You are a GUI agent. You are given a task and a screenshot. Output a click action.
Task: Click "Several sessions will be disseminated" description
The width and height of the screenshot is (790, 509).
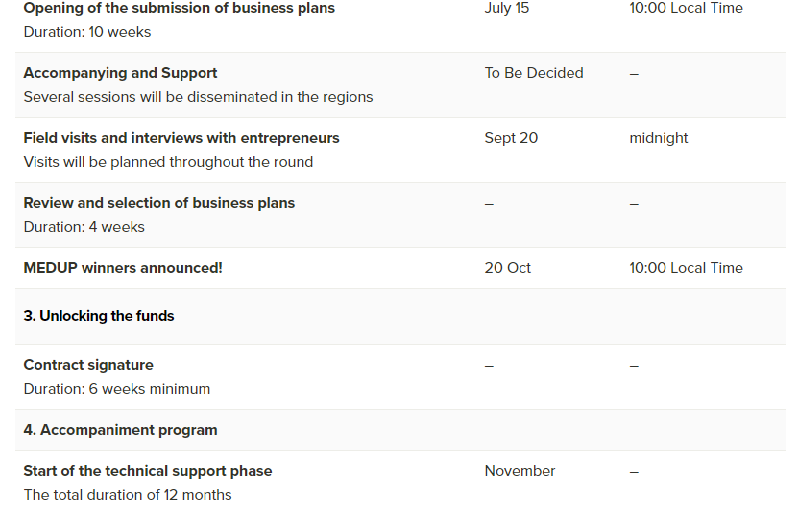[x=198, y=97]
